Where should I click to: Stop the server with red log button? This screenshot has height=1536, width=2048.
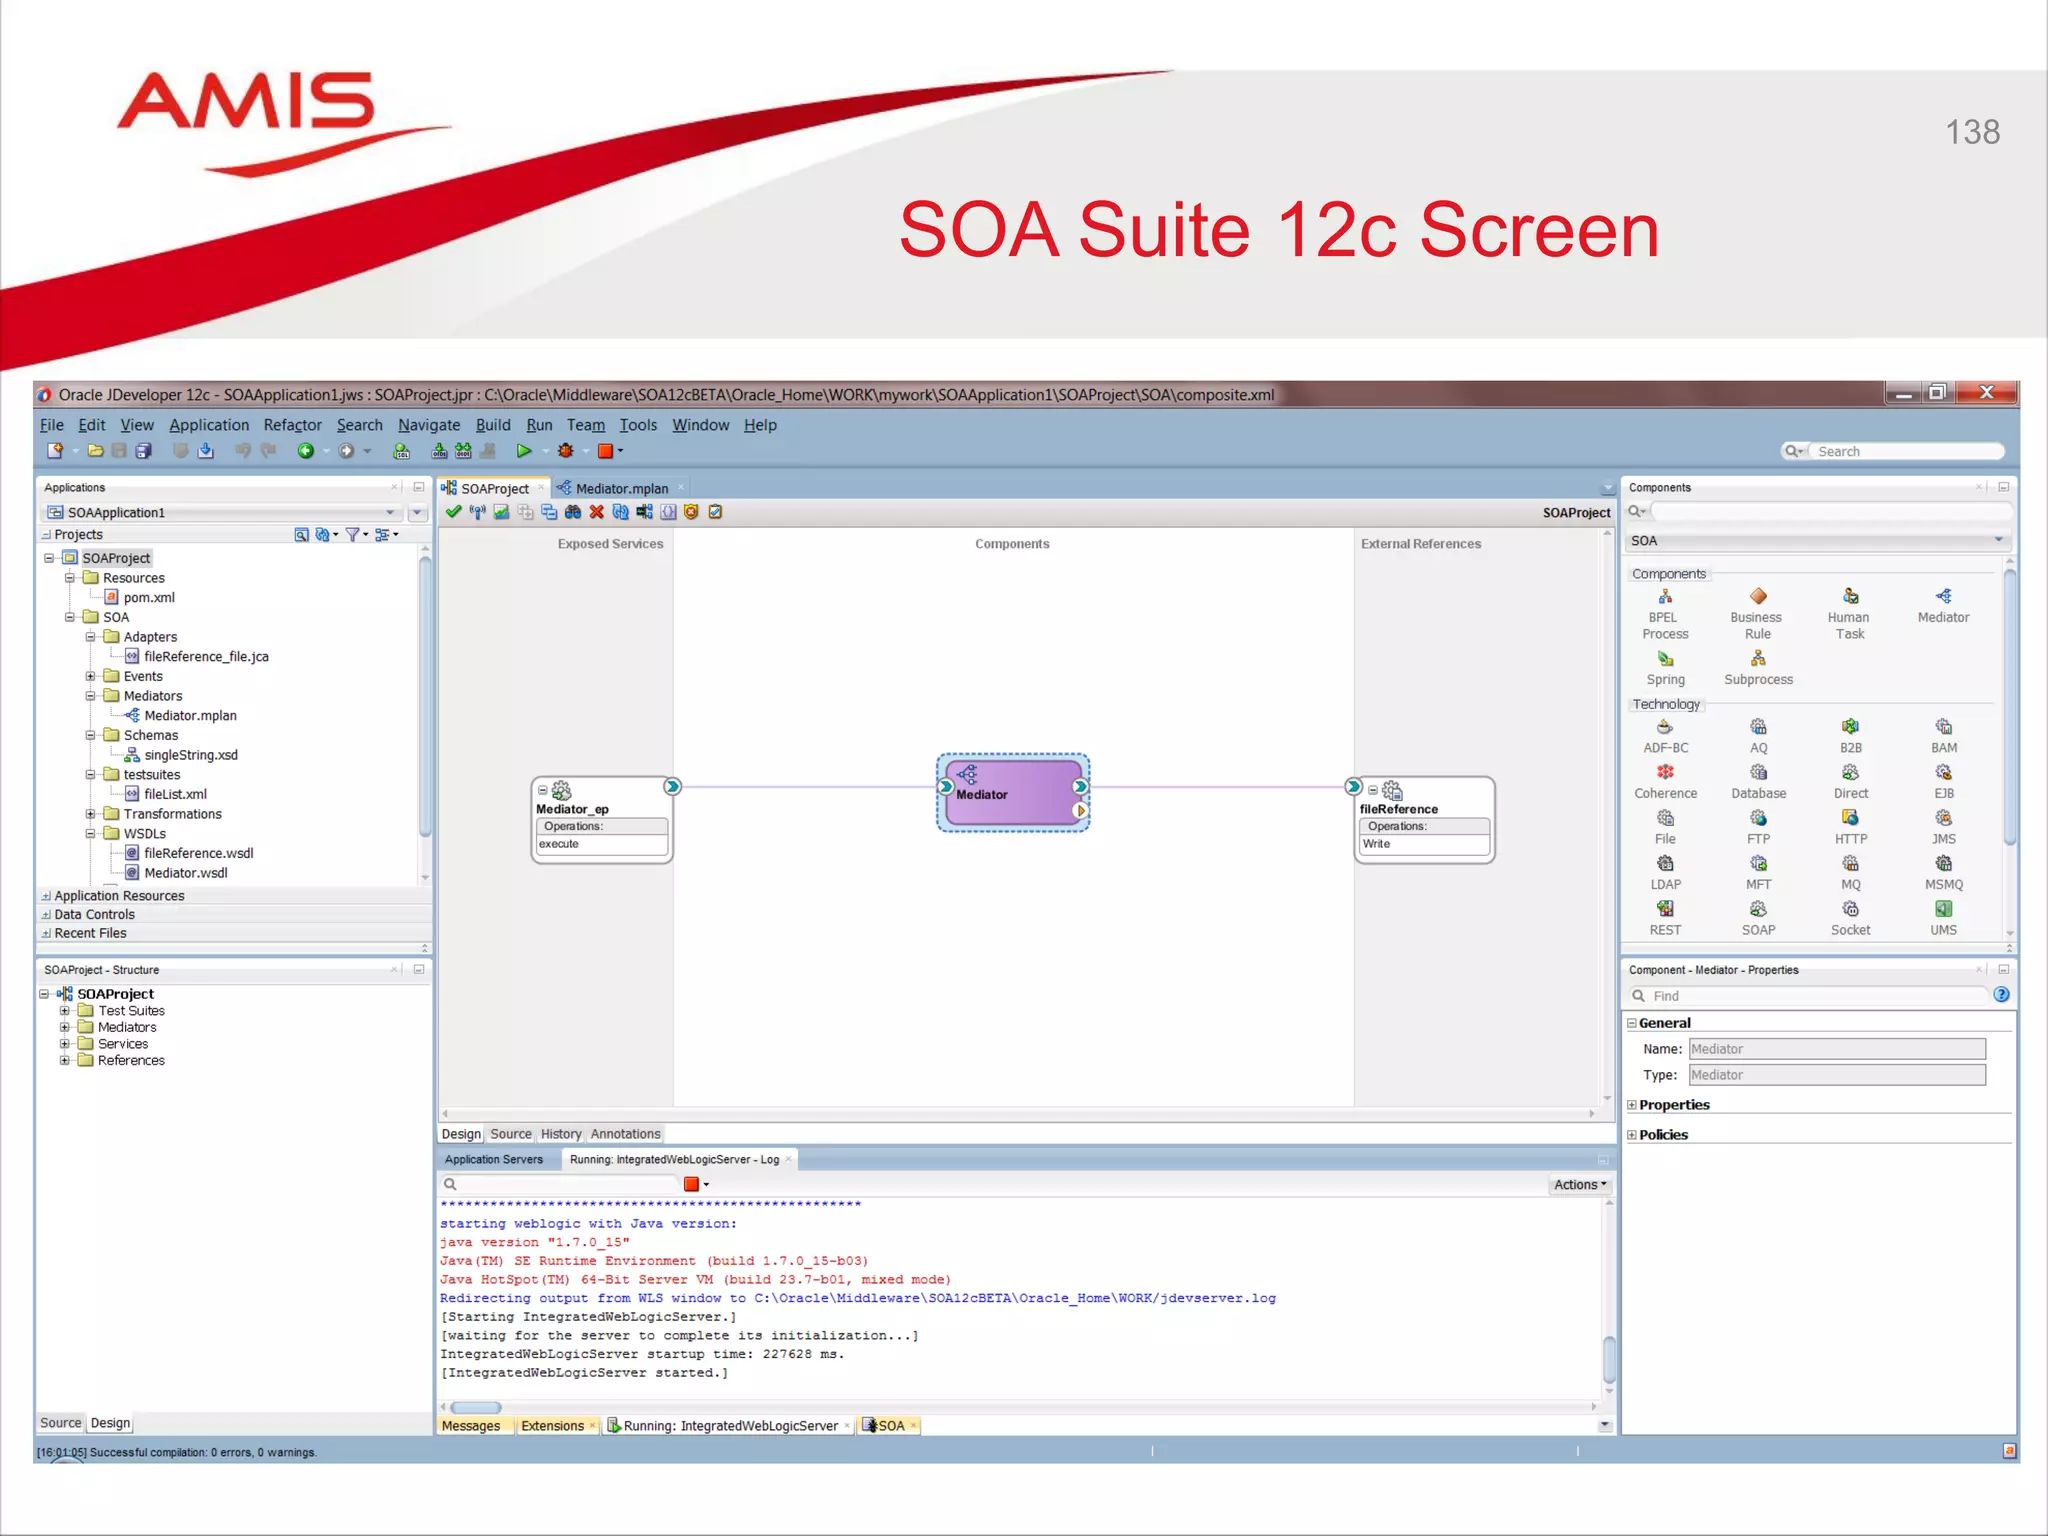point(691,1184)
